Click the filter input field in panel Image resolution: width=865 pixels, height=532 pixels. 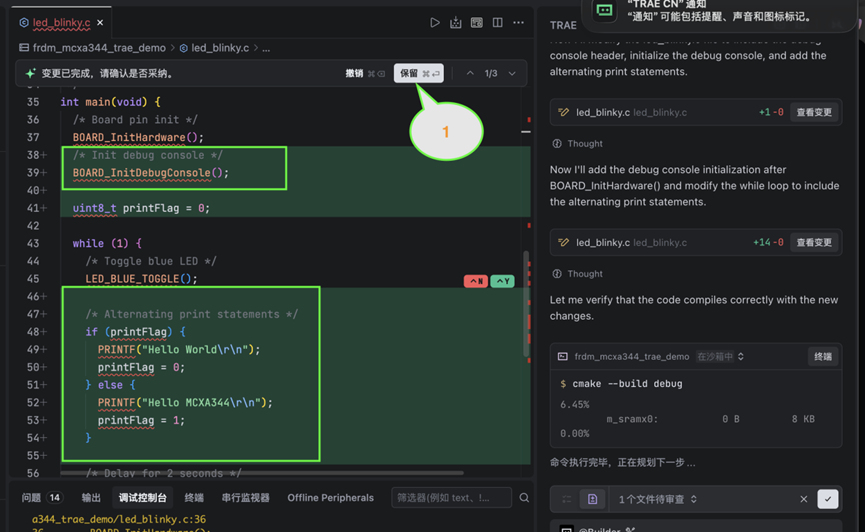pyautogui.click(x=451, y=498)
